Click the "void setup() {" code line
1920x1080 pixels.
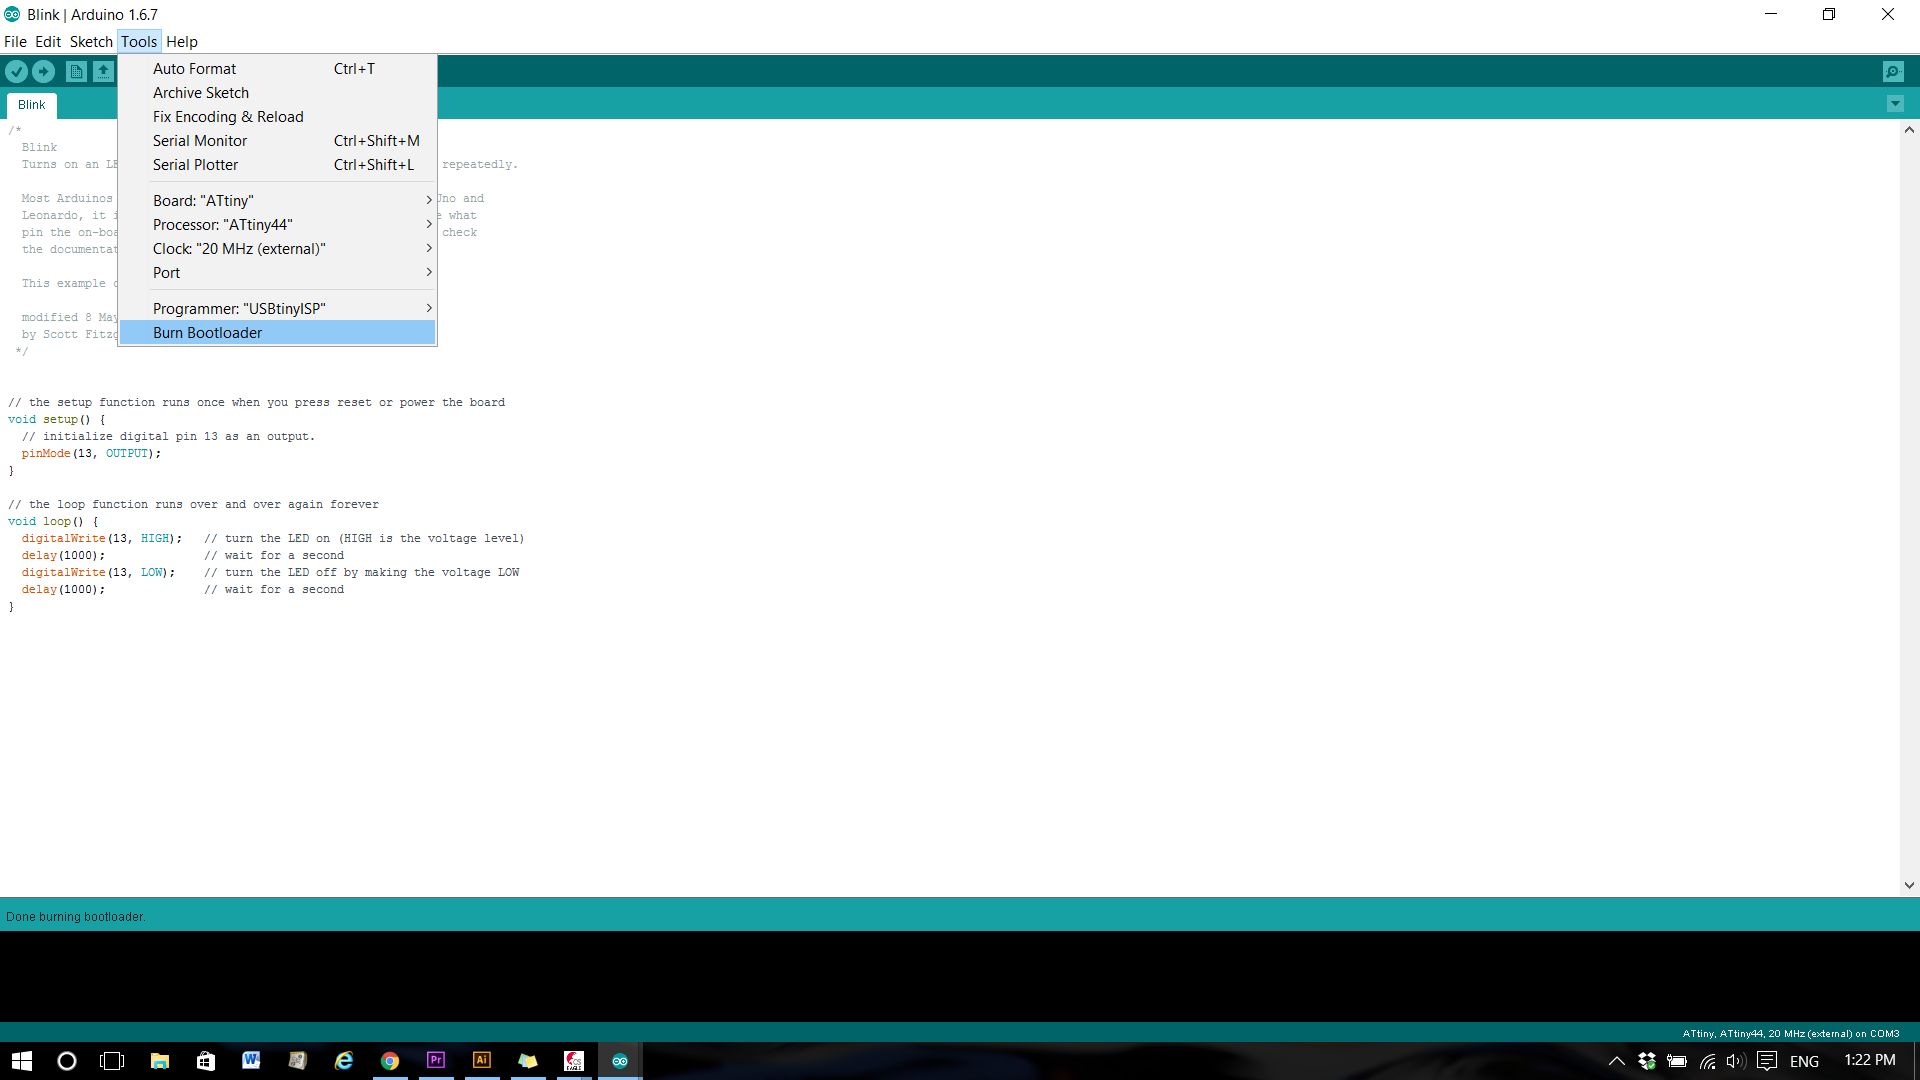[57, 420]
